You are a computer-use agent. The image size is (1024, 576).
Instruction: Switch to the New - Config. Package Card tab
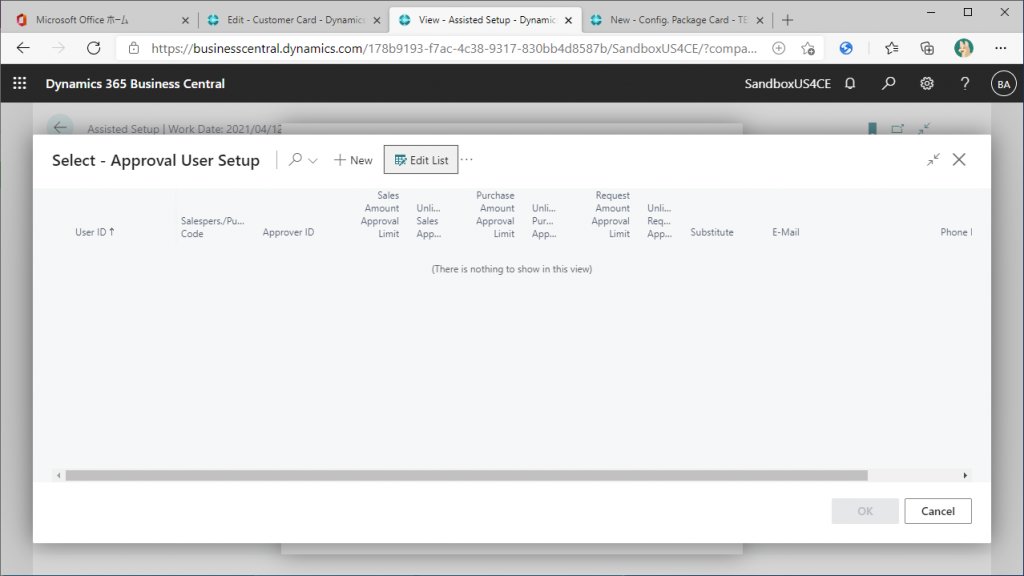(678, 20)
